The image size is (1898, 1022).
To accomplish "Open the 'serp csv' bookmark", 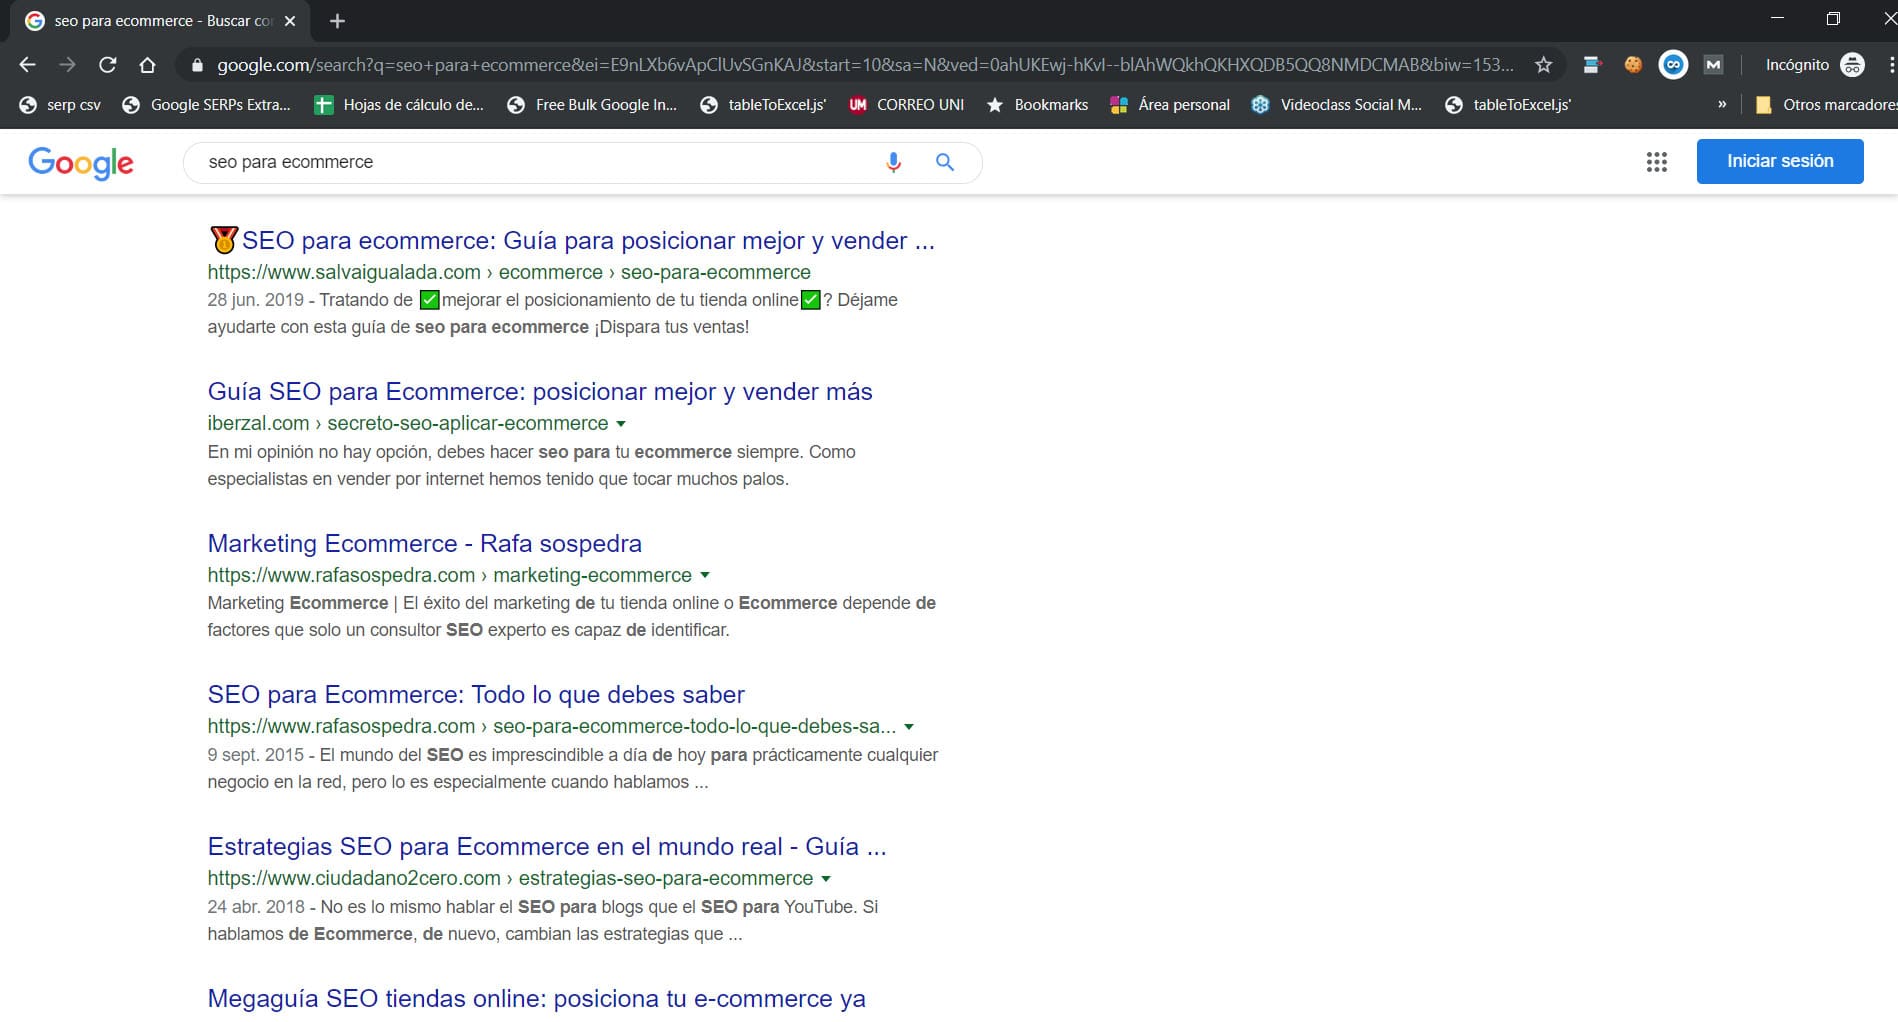I will point(61,105).
